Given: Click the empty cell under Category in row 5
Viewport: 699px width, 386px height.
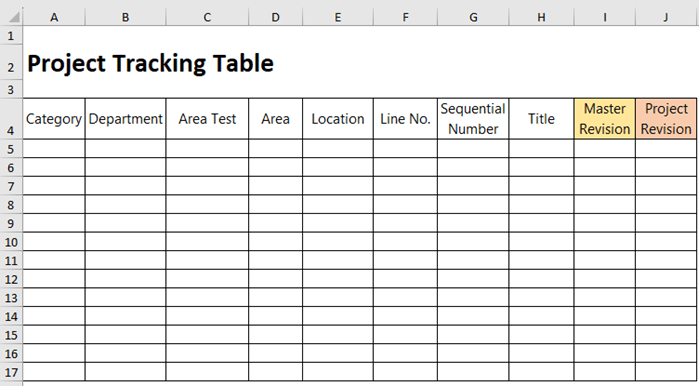Looking at the screenshot, I should click(54, 148).
